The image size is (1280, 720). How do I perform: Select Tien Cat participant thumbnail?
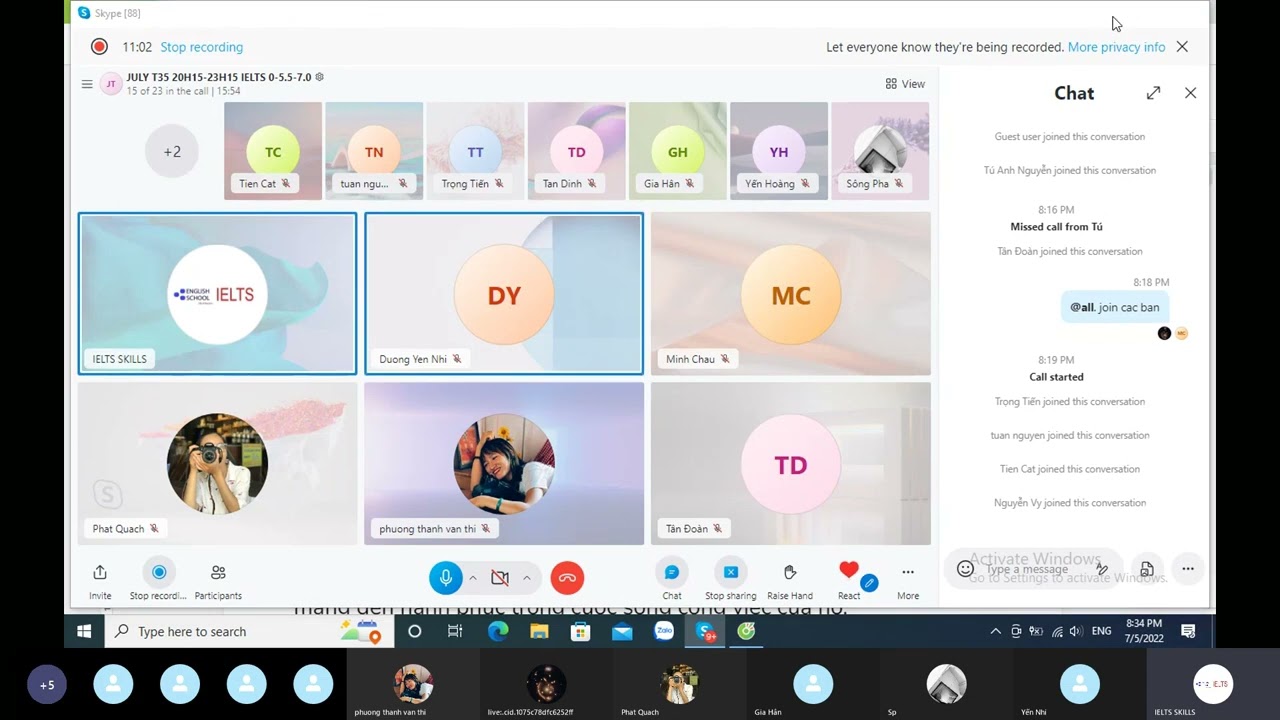[x=273, y=151]
